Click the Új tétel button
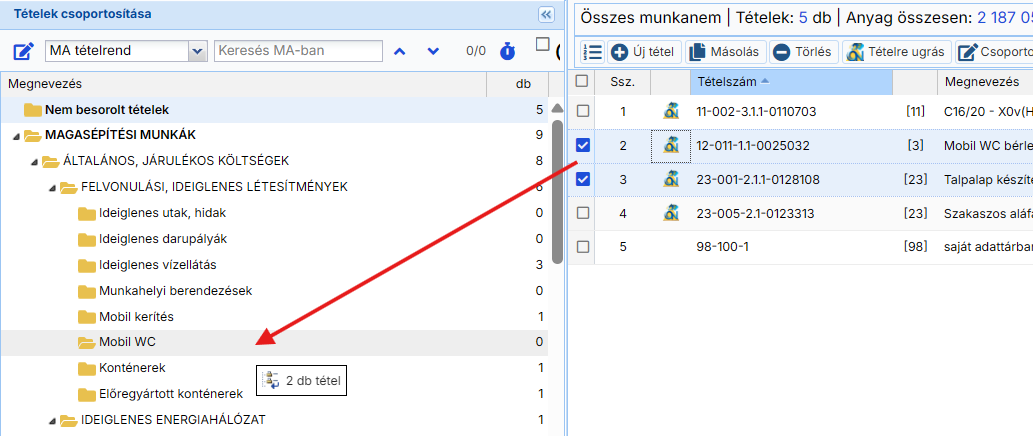This screenshot has height=436, width=1033. 644,52
